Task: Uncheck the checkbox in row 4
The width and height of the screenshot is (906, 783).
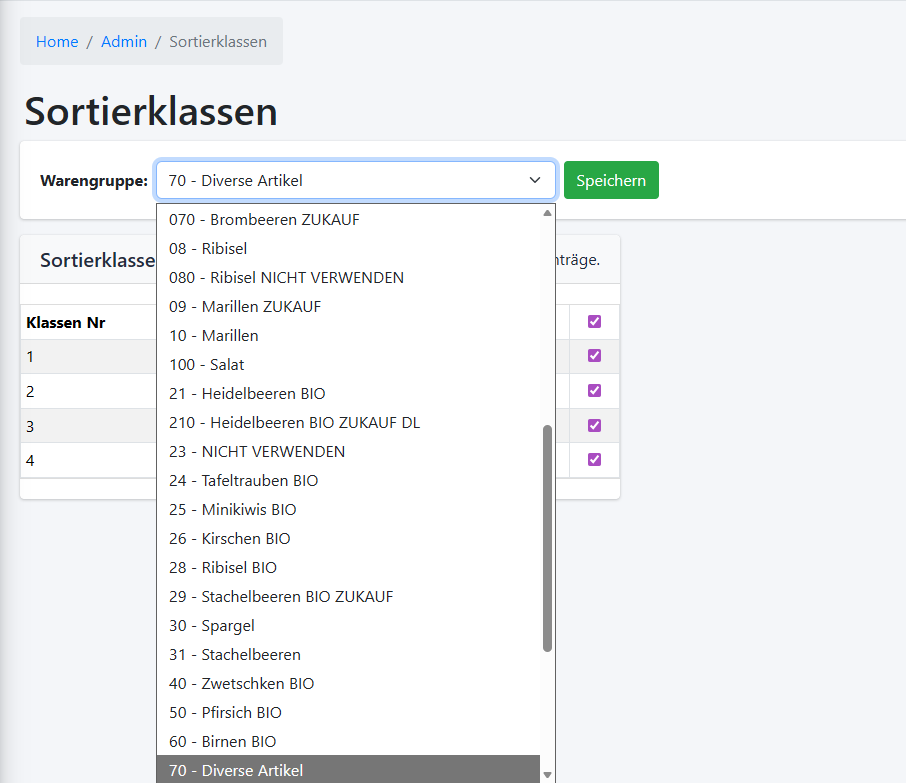Action: pyautogui.click(x=595, y=459)
